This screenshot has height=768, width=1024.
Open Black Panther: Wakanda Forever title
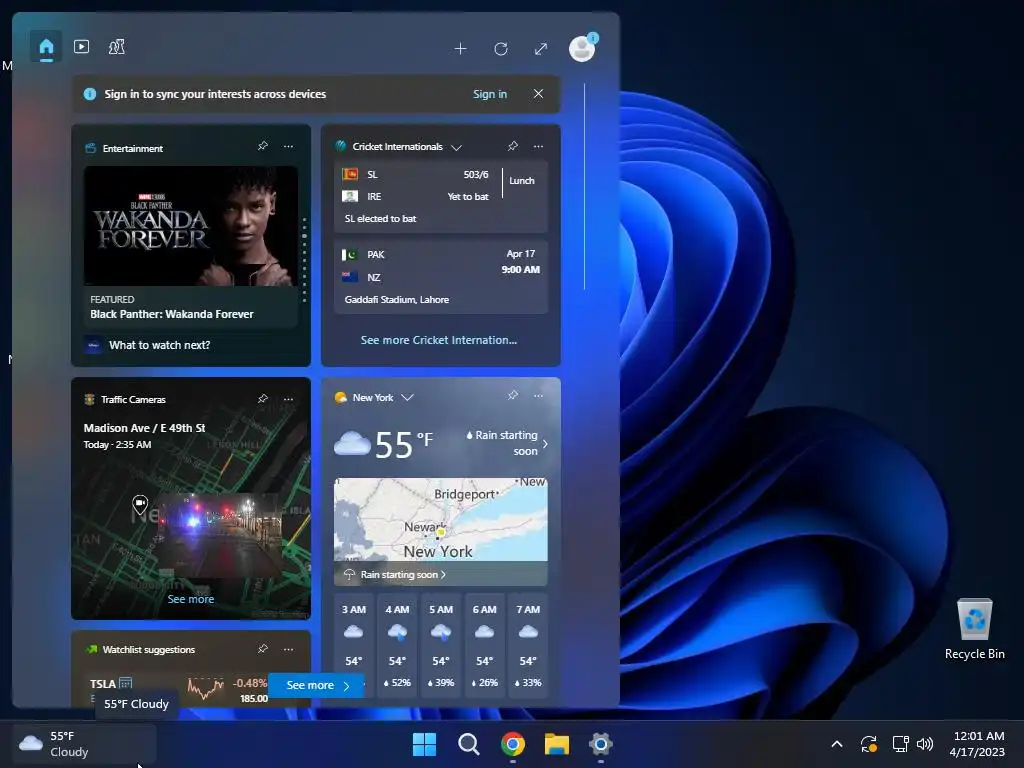click(172, 314)
